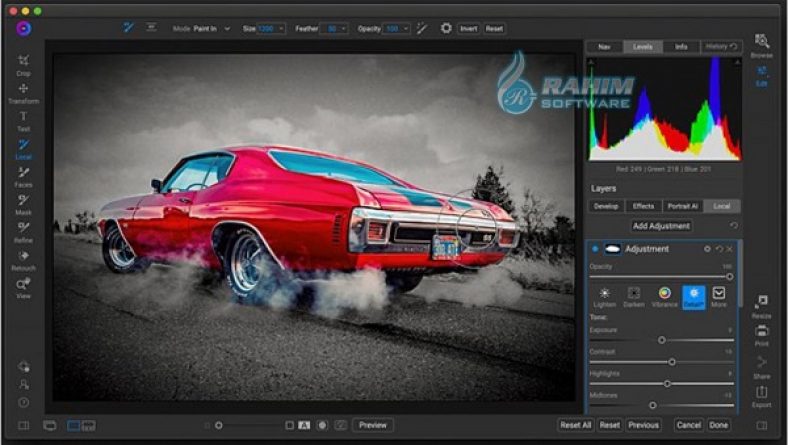Reset all local adjustments arrow beside Add Adjustment
The image size is (788, 445).
[734, 226]
